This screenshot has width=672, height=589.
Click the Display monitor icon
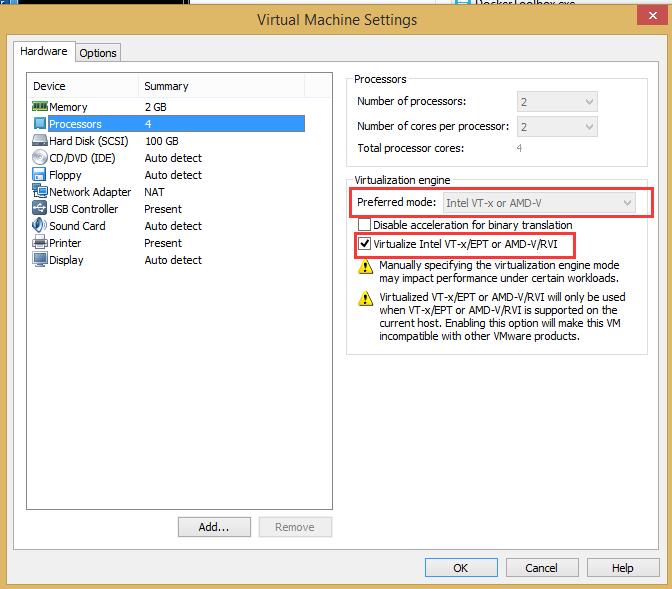[x=40, y=259]
